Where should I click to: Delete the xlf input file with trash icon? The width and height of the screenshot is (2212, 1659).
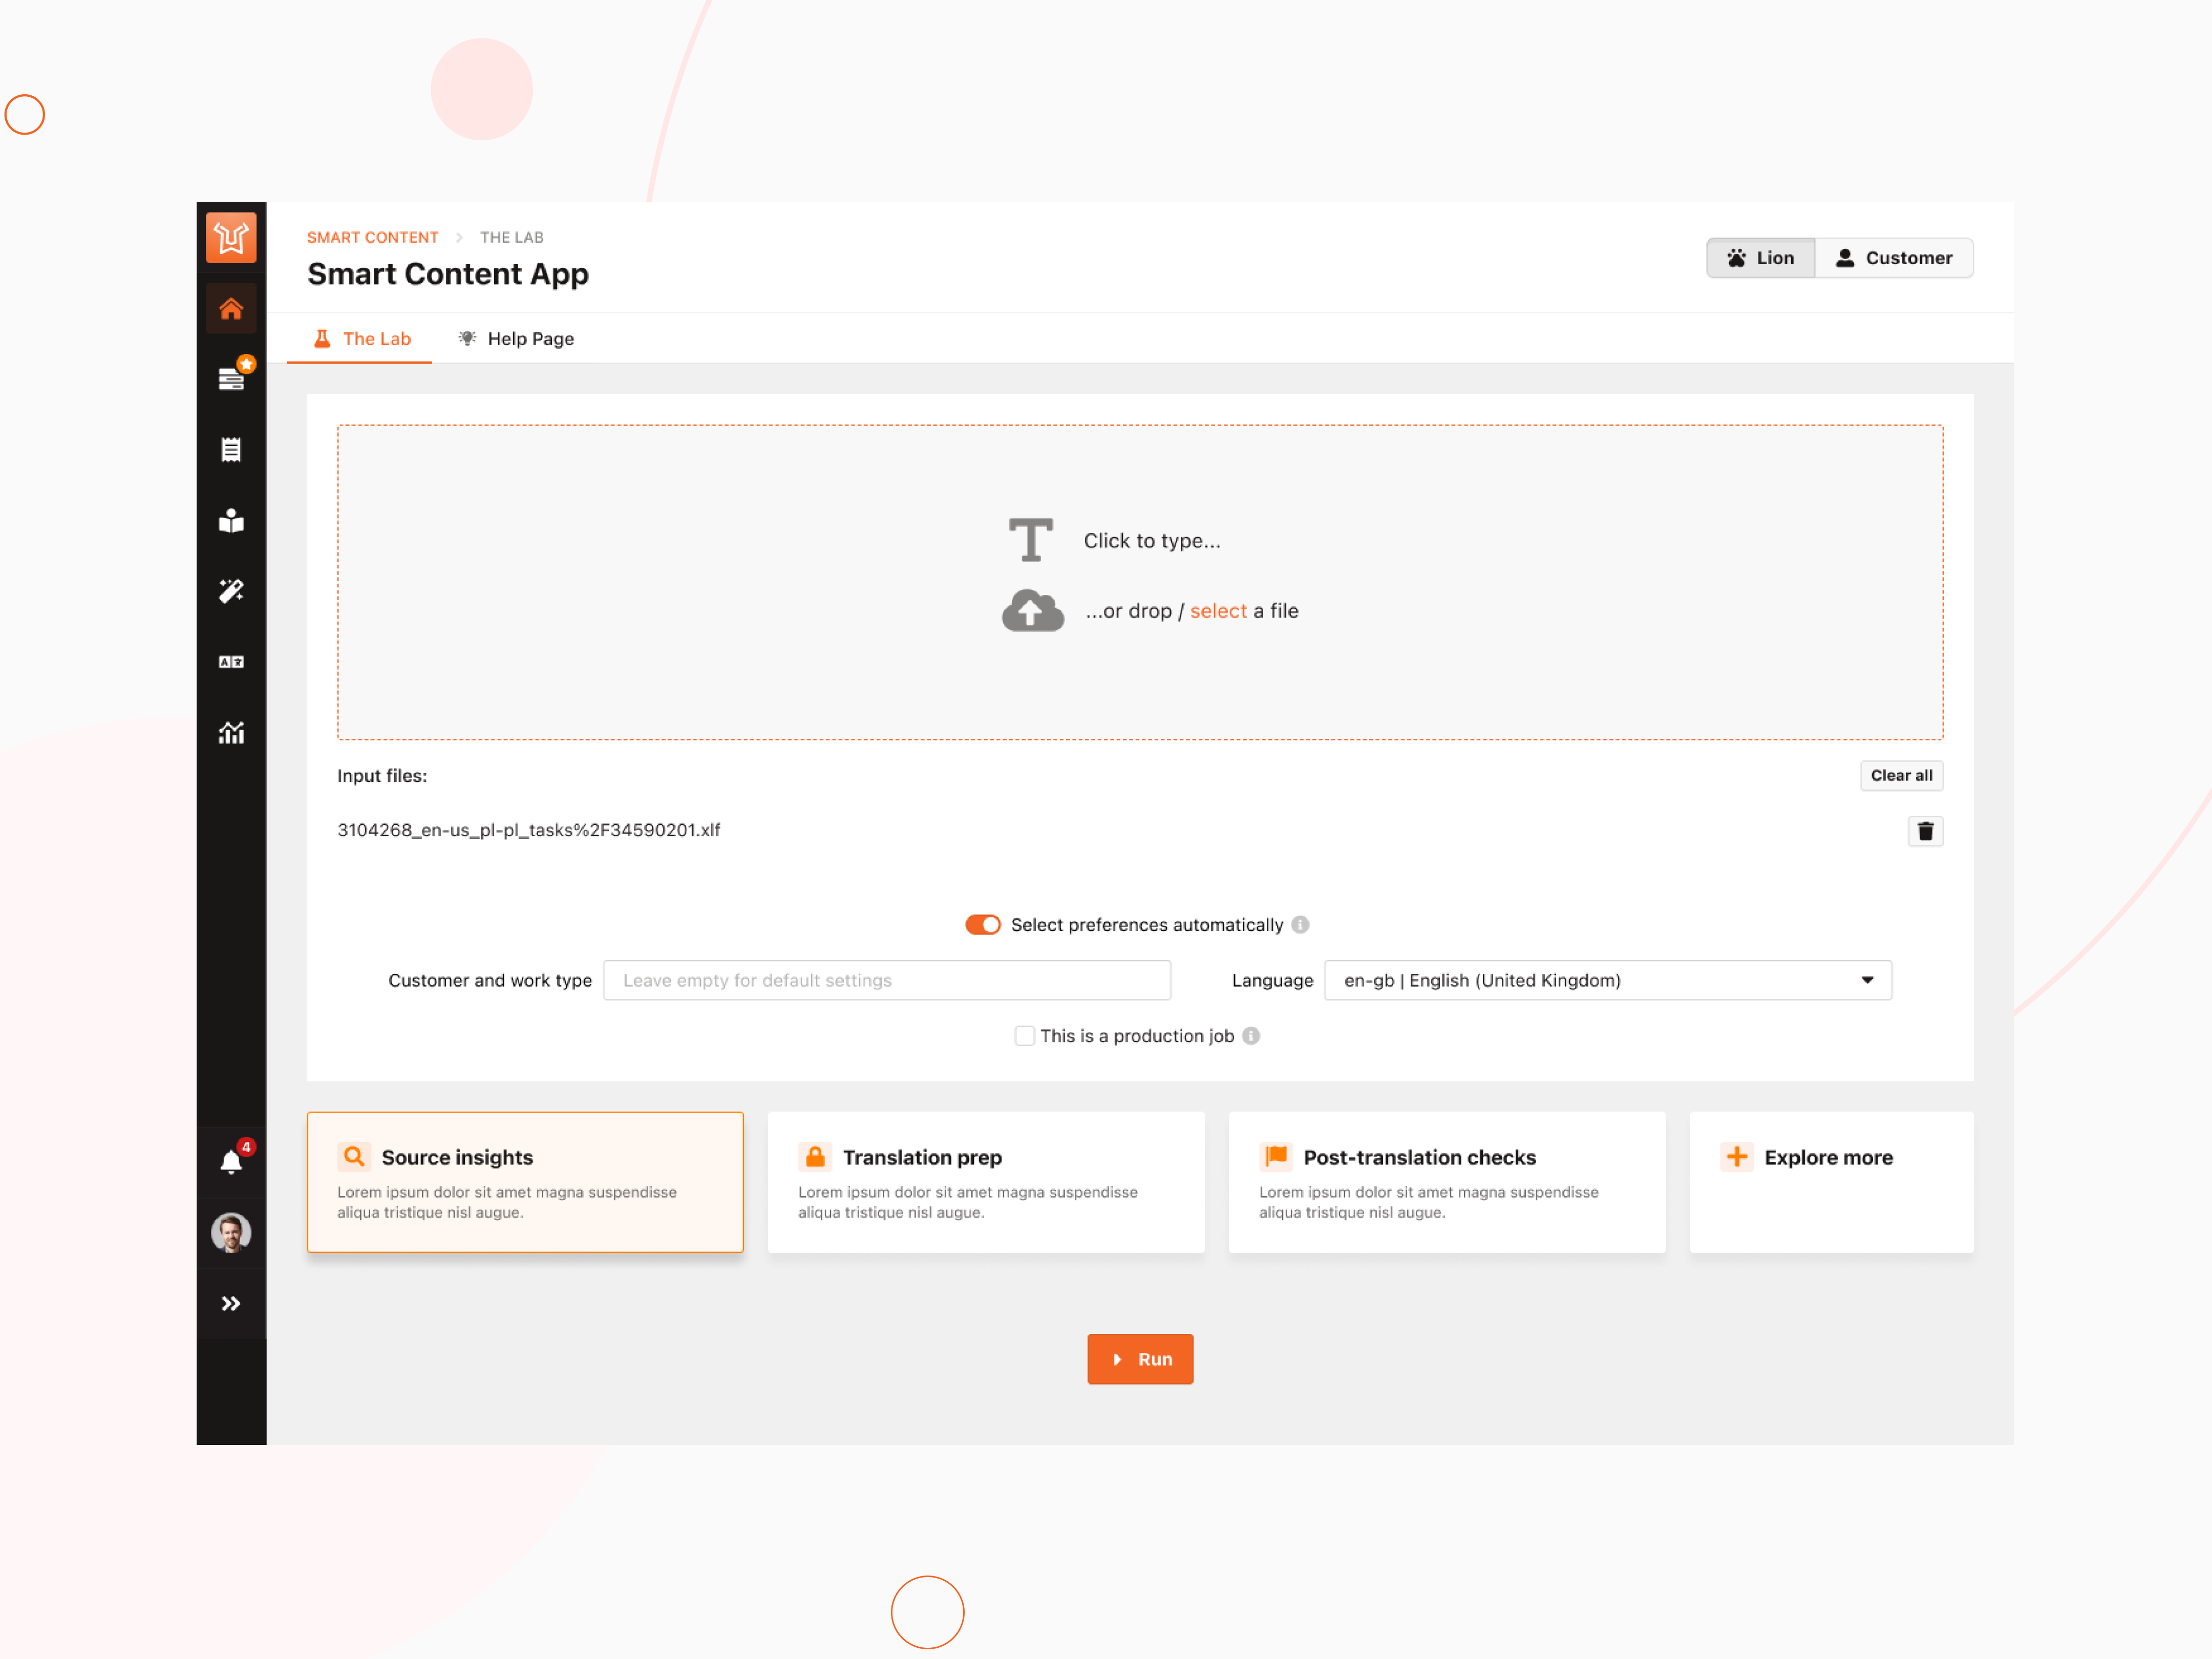(x=1925, y=831)
